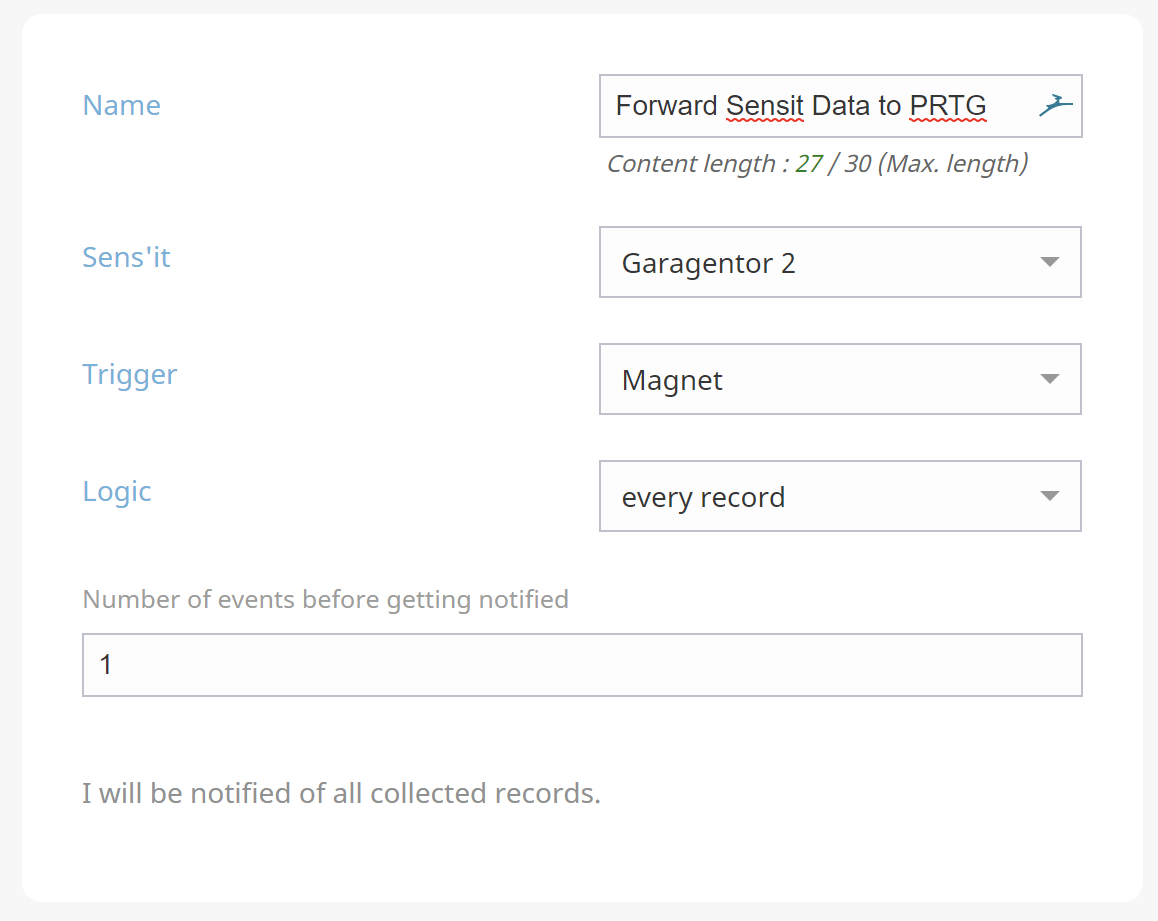Click the underlined word "Sensit" in Name field

click(x=765, y=106)
